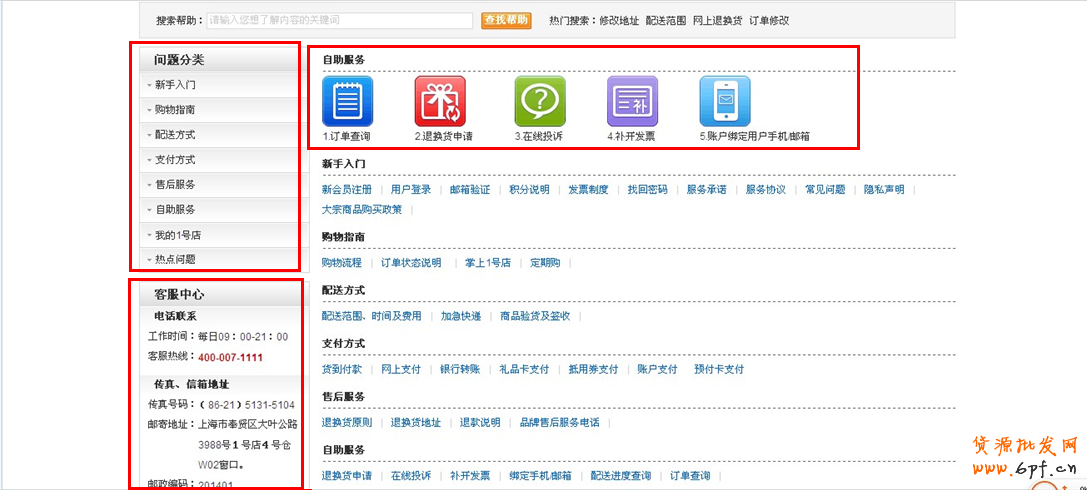Open the 货到付款 payment link
The image size is (1087, 490).
341,369
